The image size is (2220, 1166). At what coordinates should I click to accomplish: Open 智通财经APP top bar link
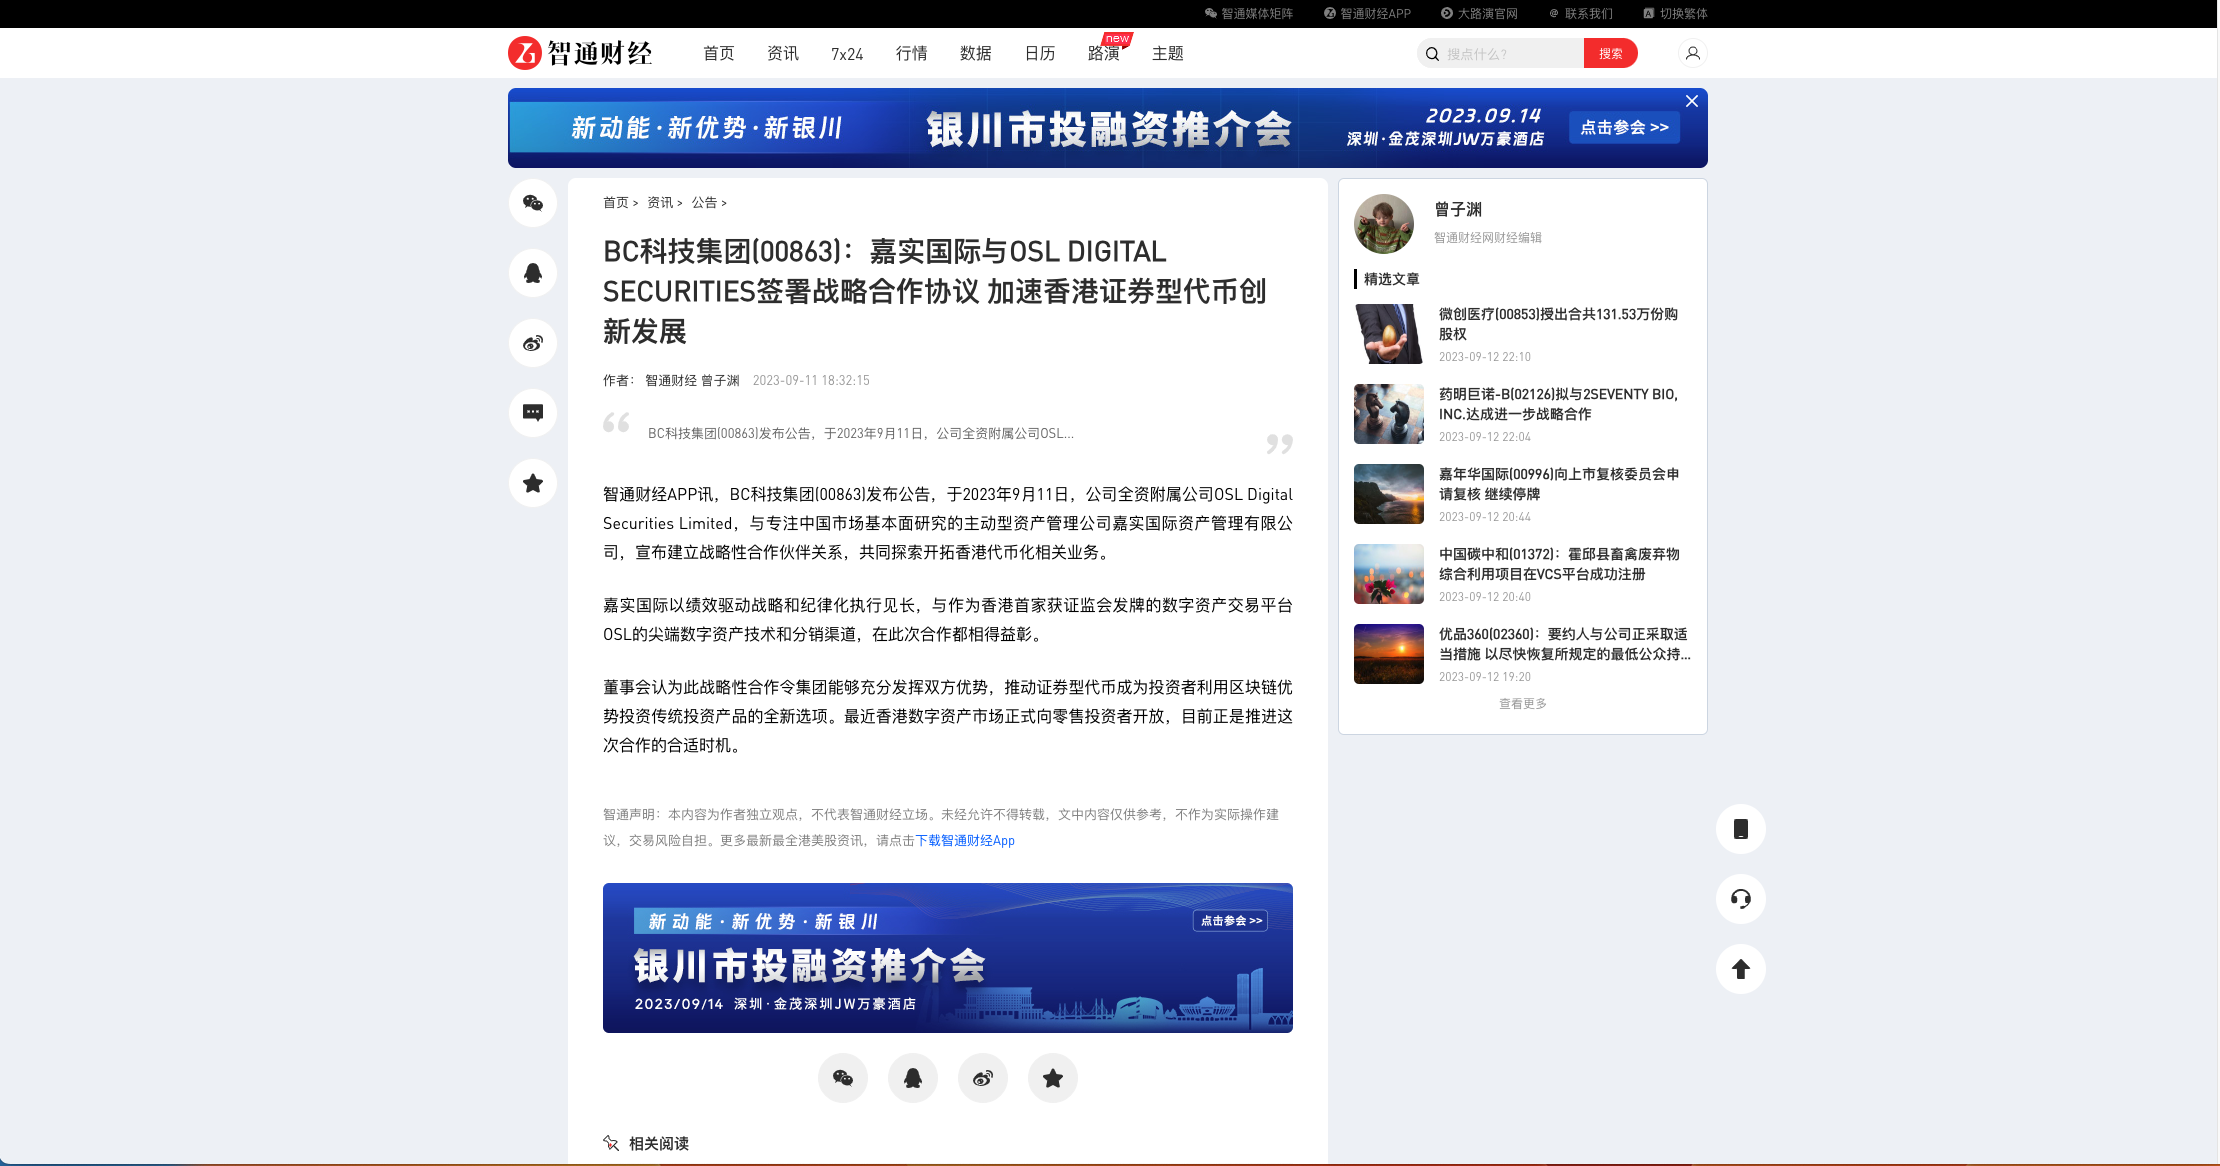[1367, 14]
